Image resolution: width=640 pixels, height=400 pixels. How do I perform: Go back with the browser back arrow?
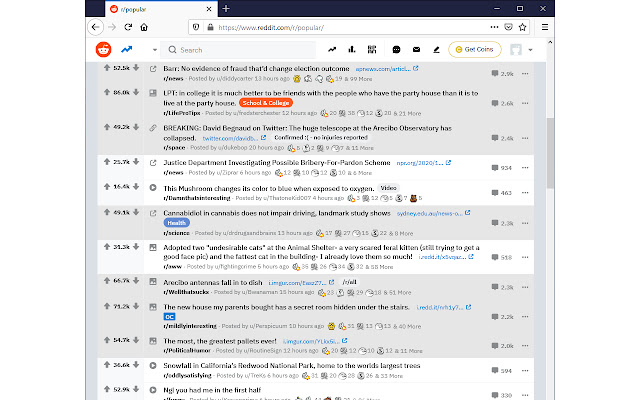click(x=96, y=27)
